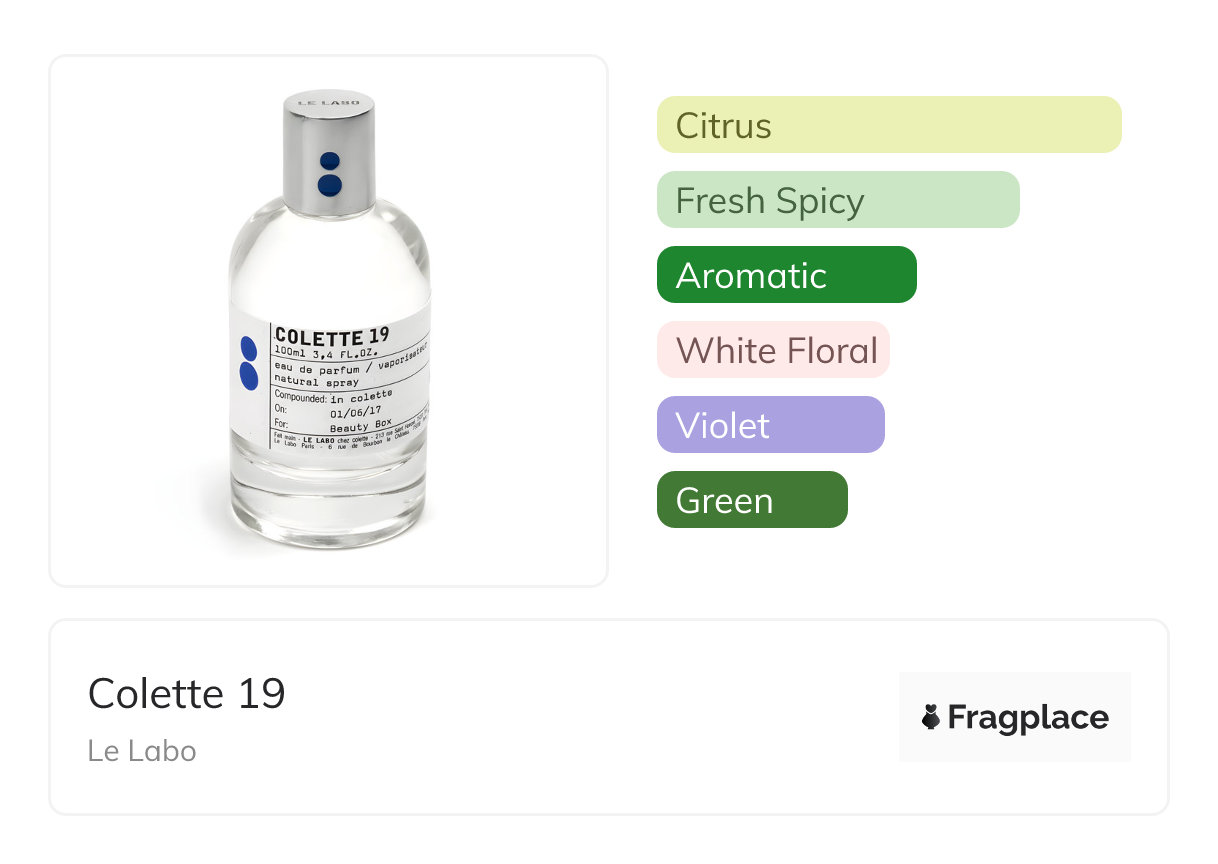Screen dimensions: 1218x864
Task: Select the Fresh Spicy accord bar
Action: (x=837, y=200)
